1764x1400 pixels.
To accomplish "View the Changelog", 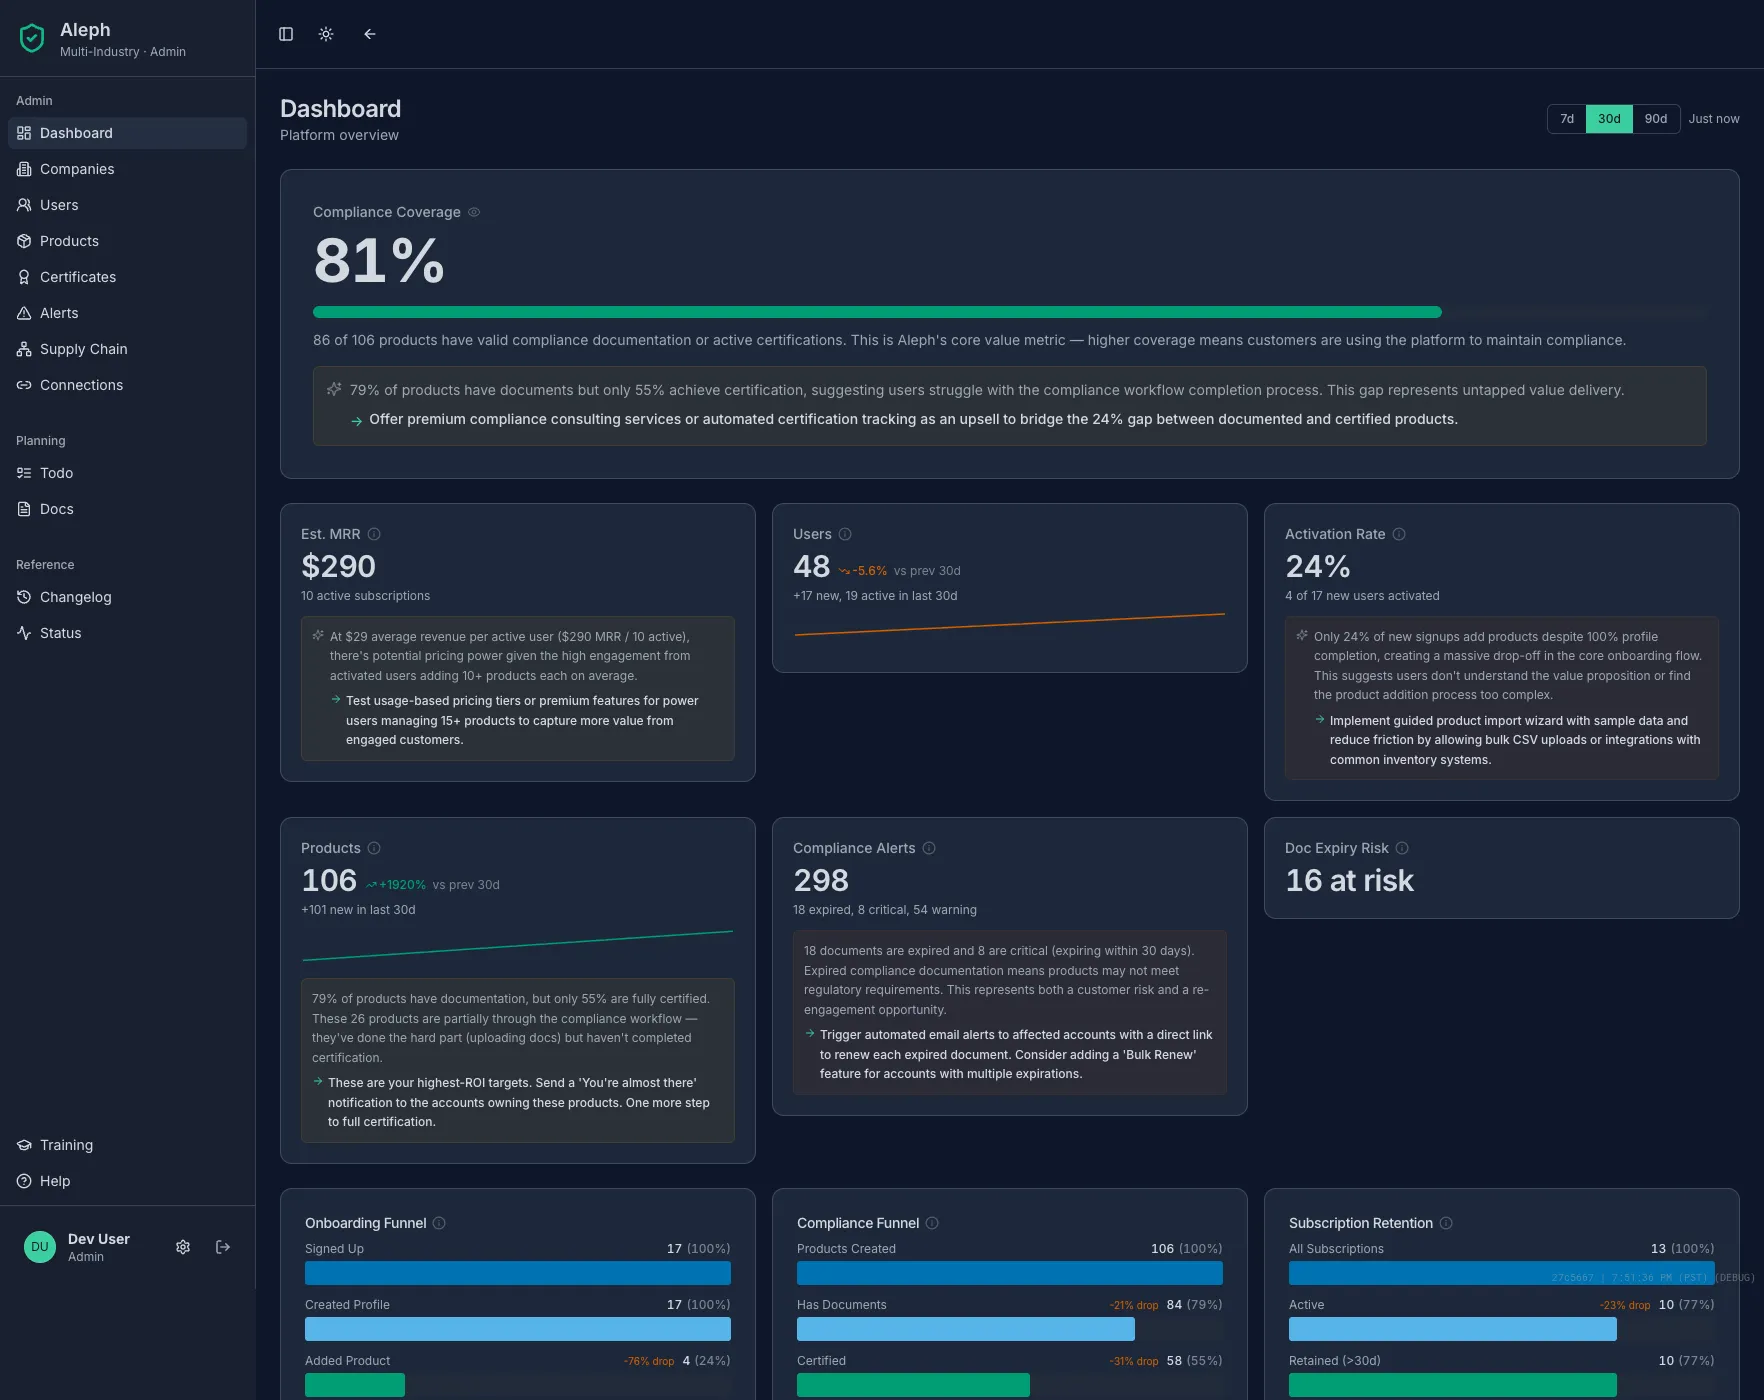I will tap(75, 597).
